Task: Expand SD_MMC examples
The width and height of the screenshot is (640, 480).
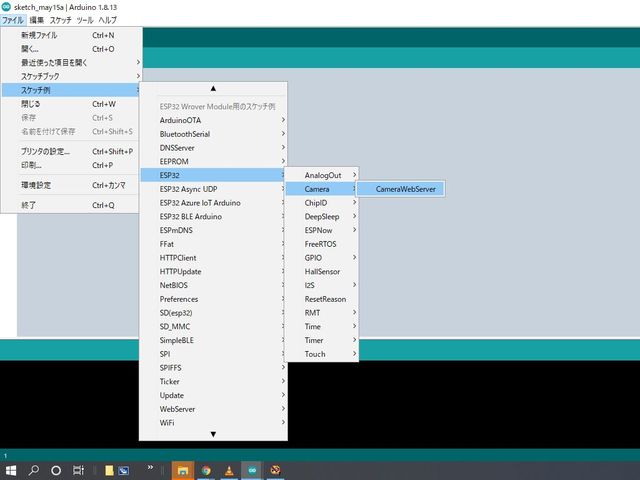Action: 213,327
